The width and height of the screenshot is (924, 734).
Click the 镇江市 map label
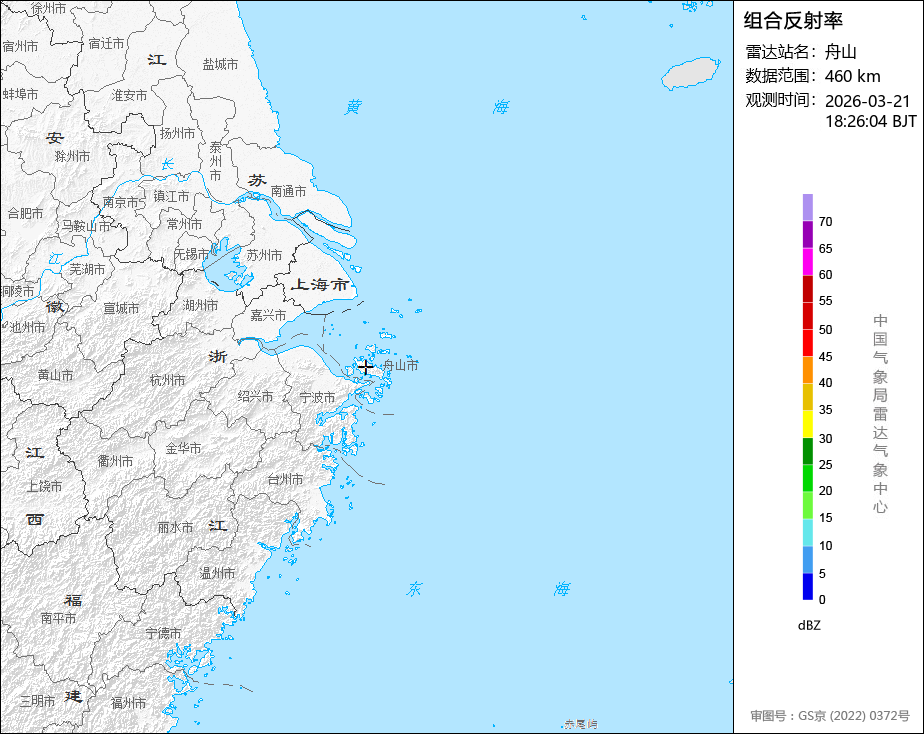tap(171, 196)
